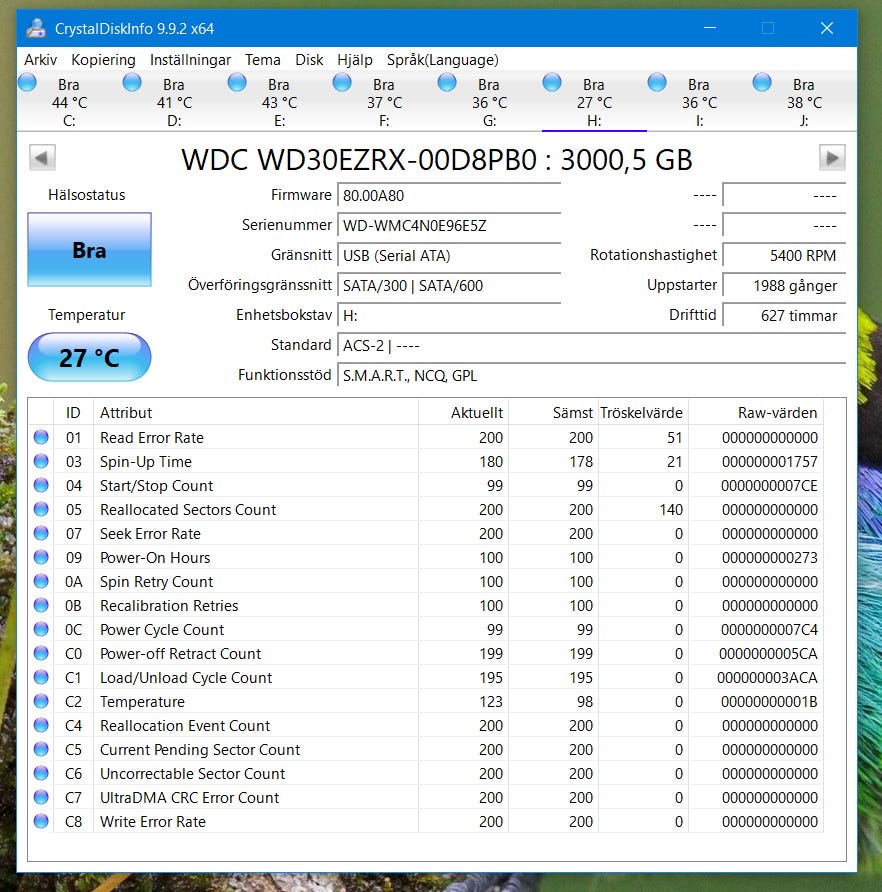Open the Hjälp menu
Viewport: 882px width, 892px height.
point(355,60)
